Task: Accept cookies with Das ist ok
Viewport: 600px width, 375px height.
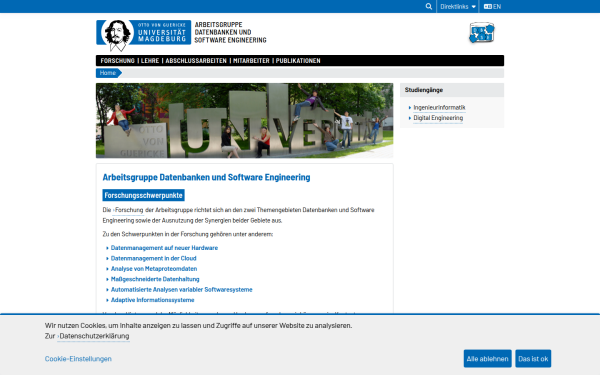Action: pos(533,359)
